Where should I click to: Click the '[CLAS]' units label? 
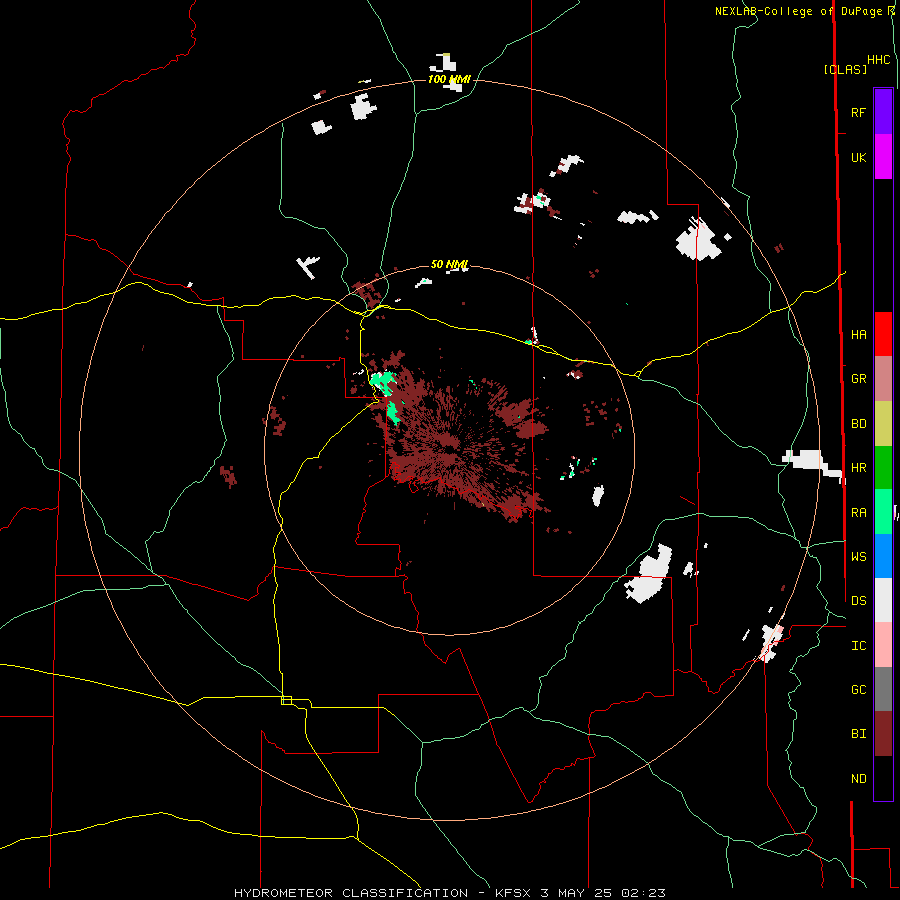(x=845, y=70)
